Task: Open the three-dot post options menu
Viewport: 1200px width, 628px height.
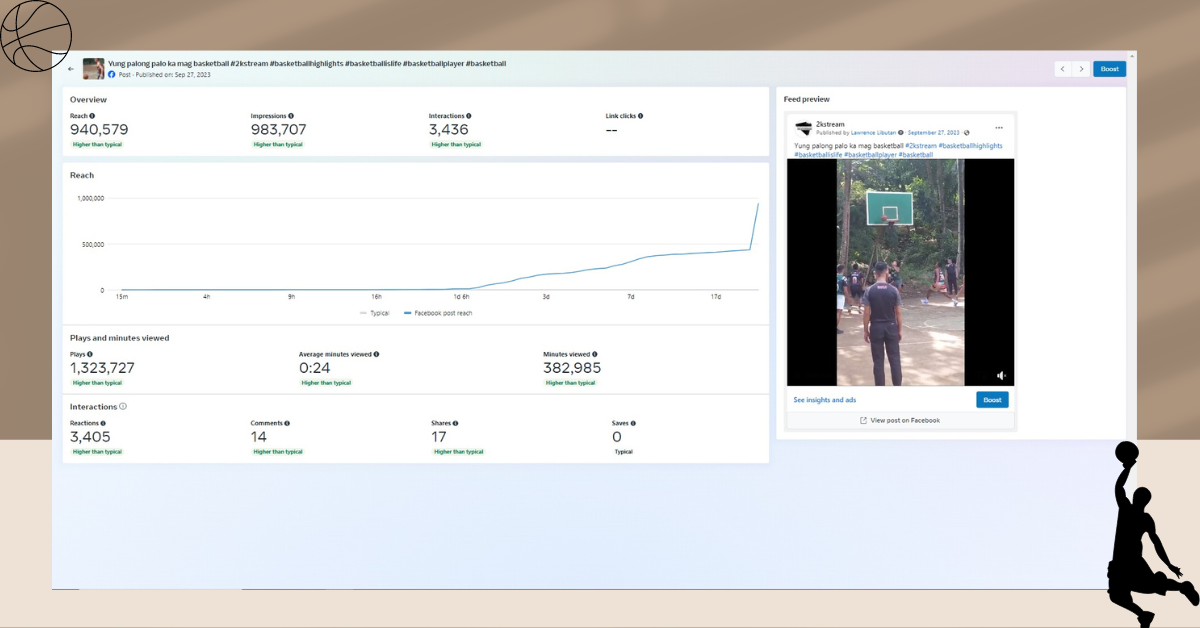Action: click(998, 127)
